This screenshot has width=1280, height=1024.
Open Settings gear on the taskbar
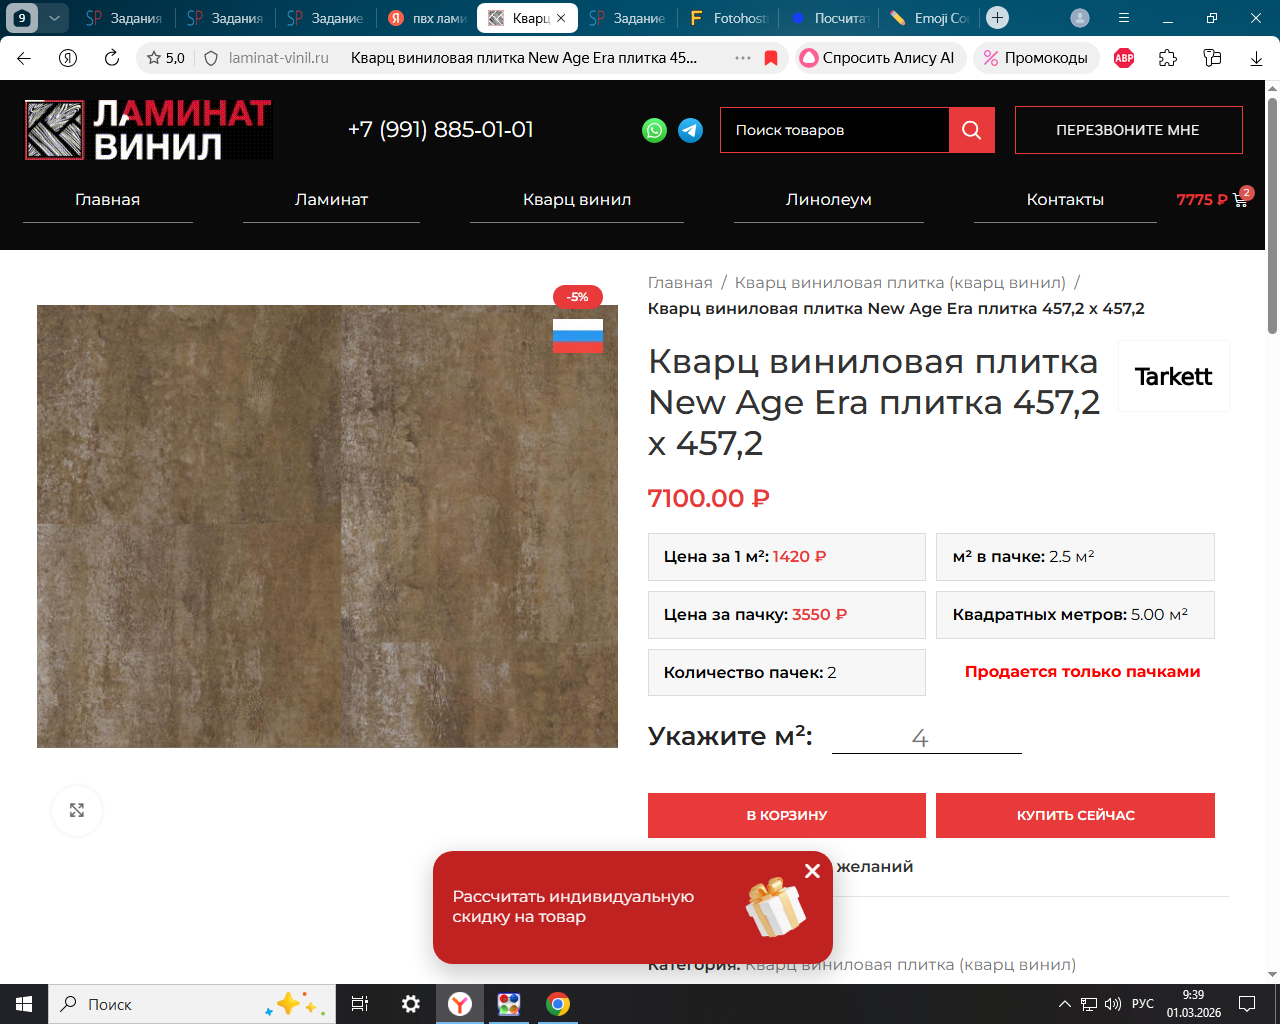410,1004
